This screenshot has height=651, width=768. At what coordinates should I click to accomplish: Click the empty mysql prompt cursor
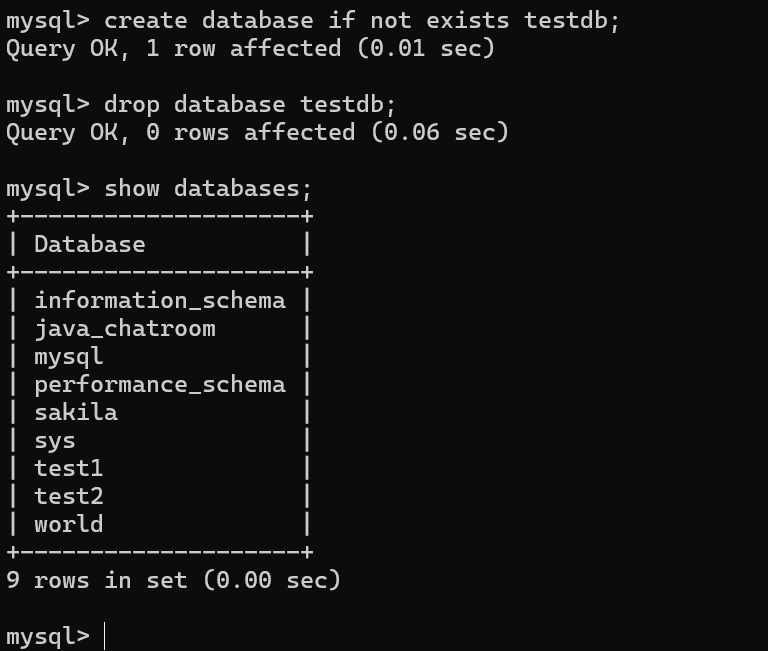click(x=105, y=636)
